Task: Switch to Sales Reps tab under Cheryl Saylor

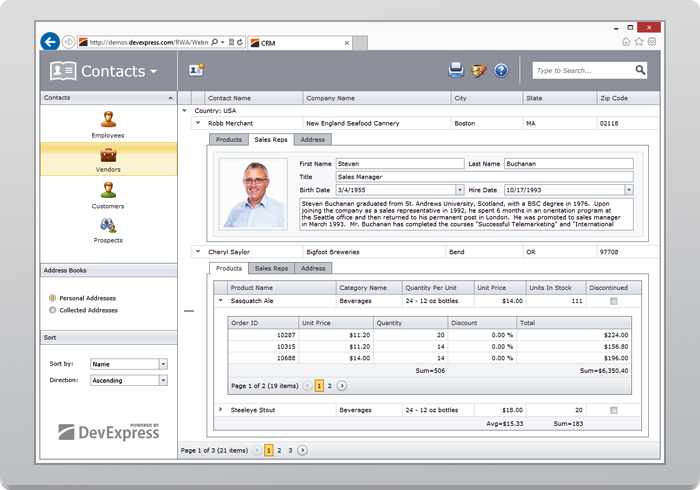Action: (x=270, y=268)
